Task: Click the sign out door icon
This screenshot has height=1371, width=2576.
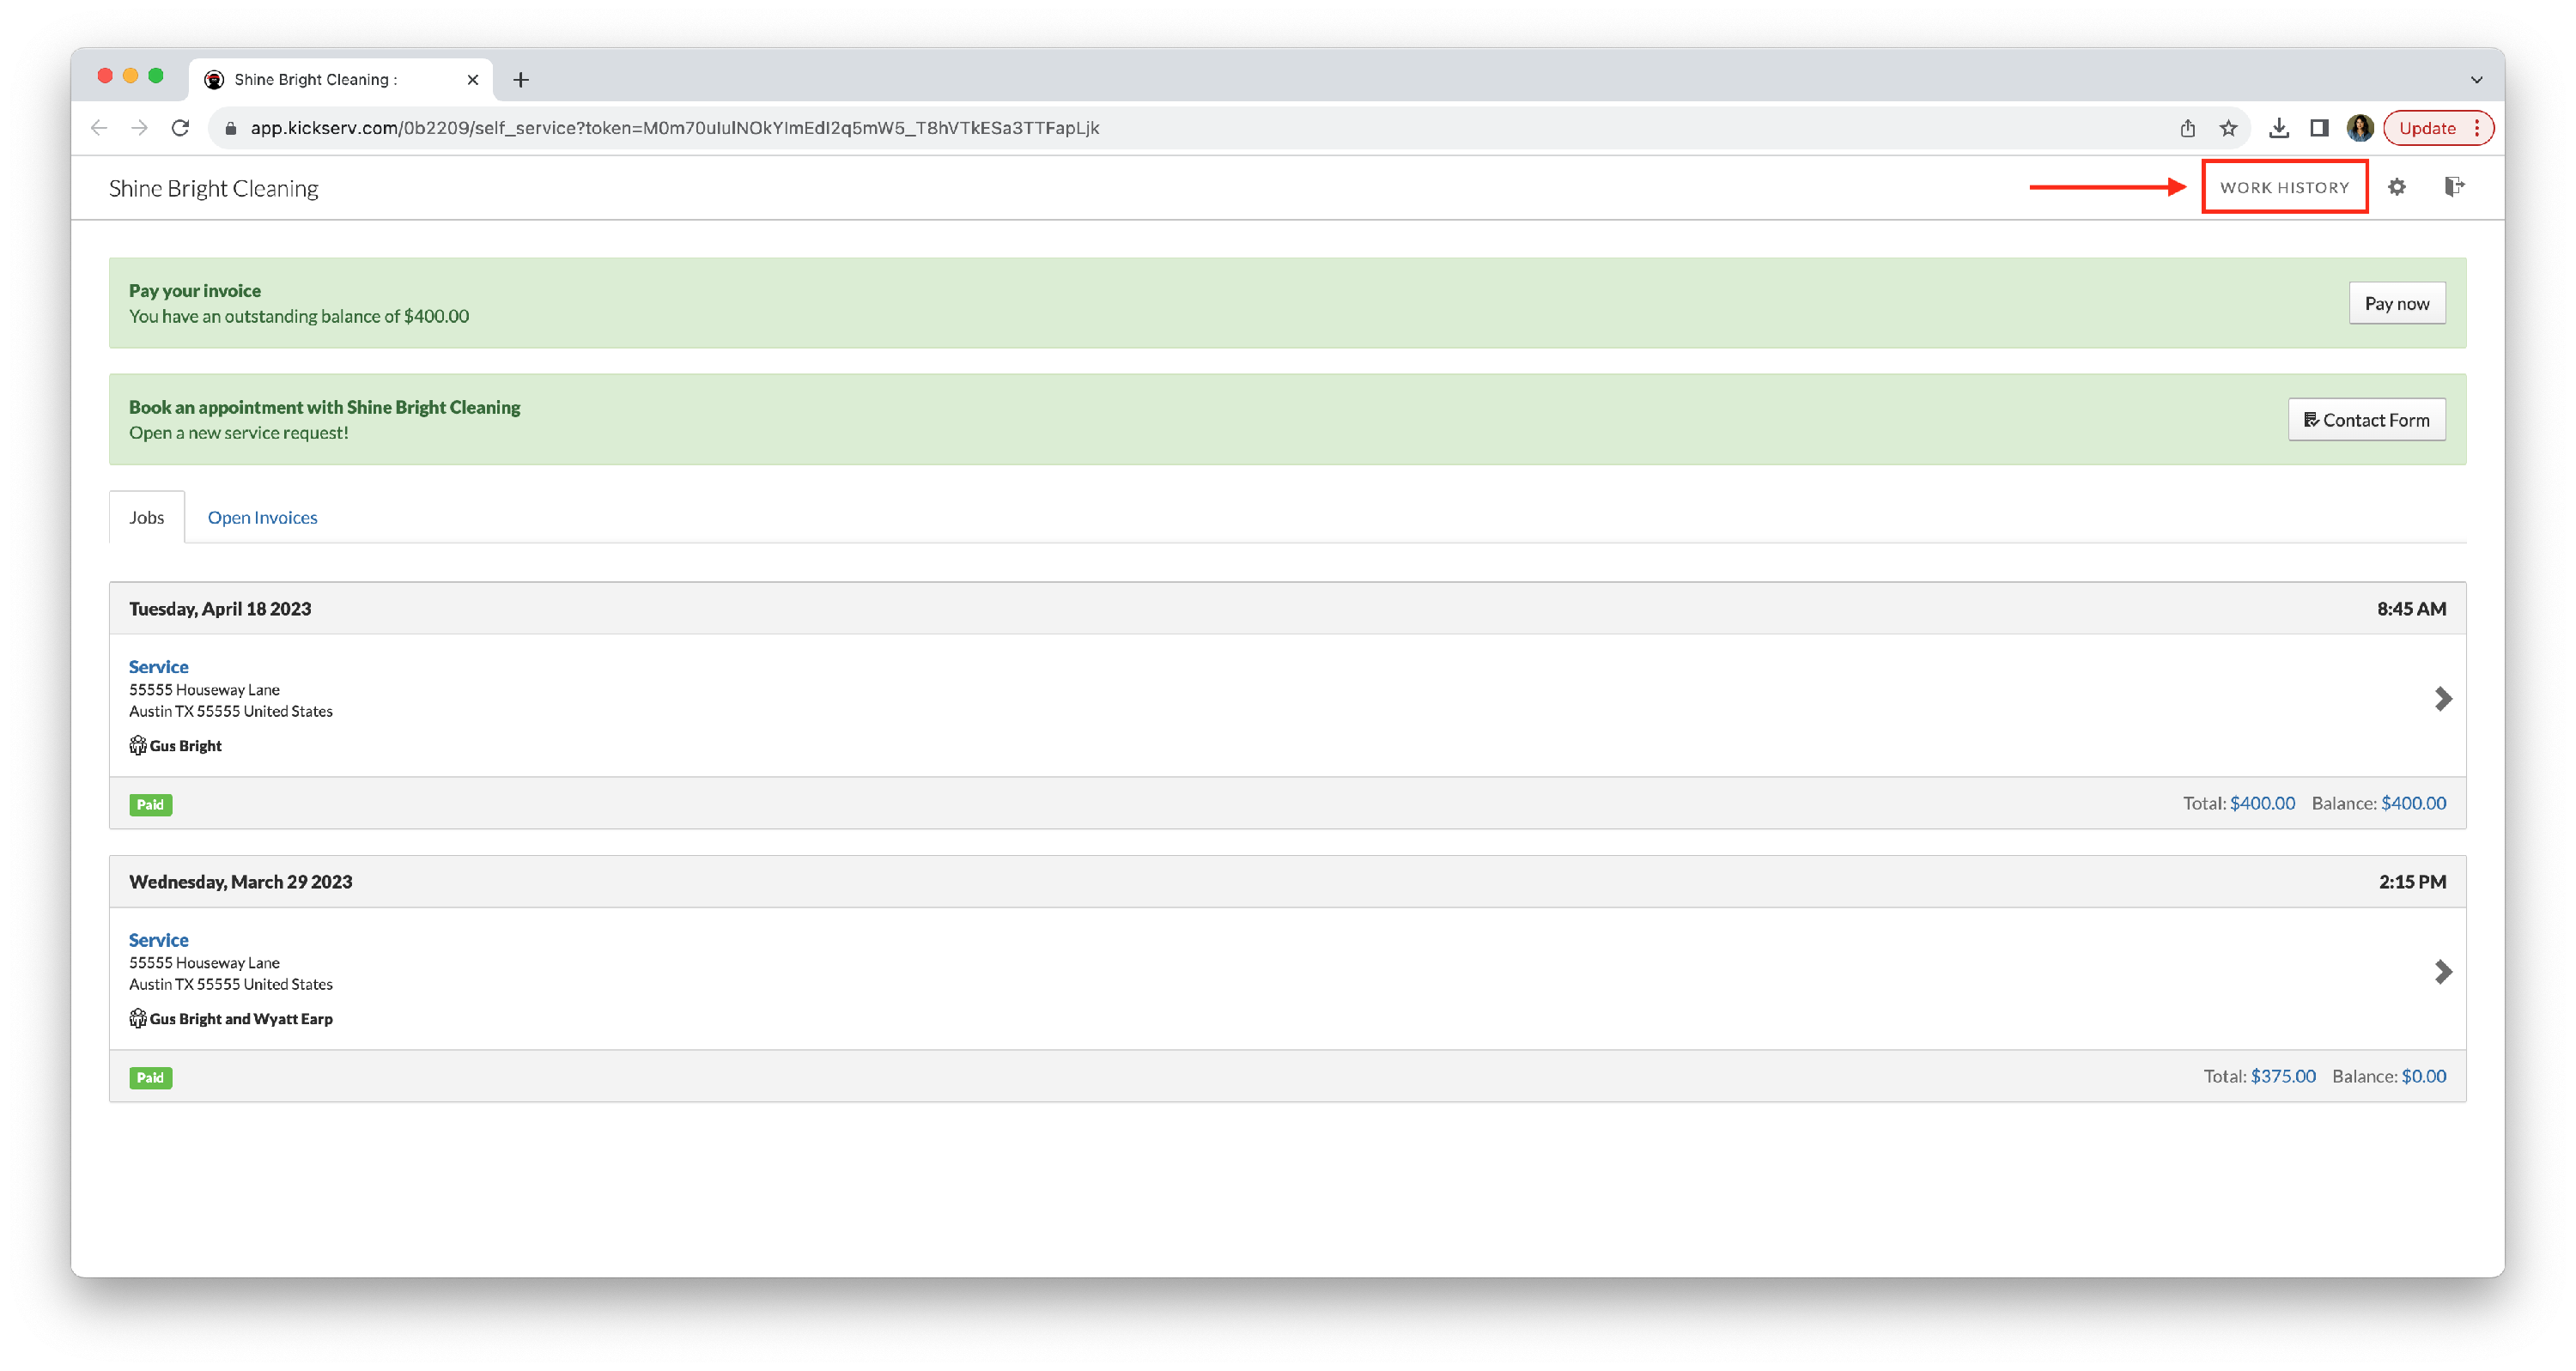Action: pyautogui.click(x=2453, y=187)
